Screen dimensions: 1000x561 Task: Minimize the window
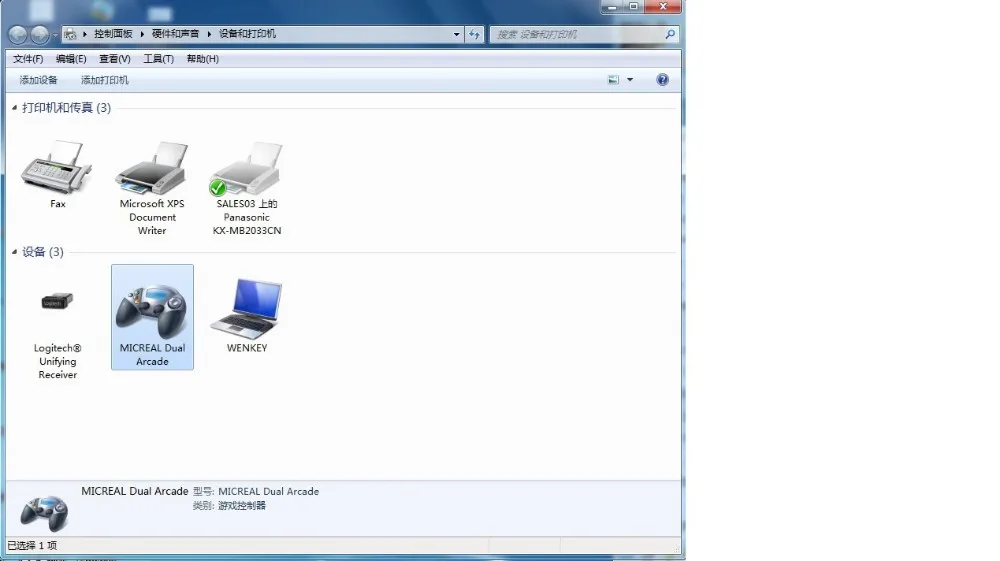pos(612,6)
